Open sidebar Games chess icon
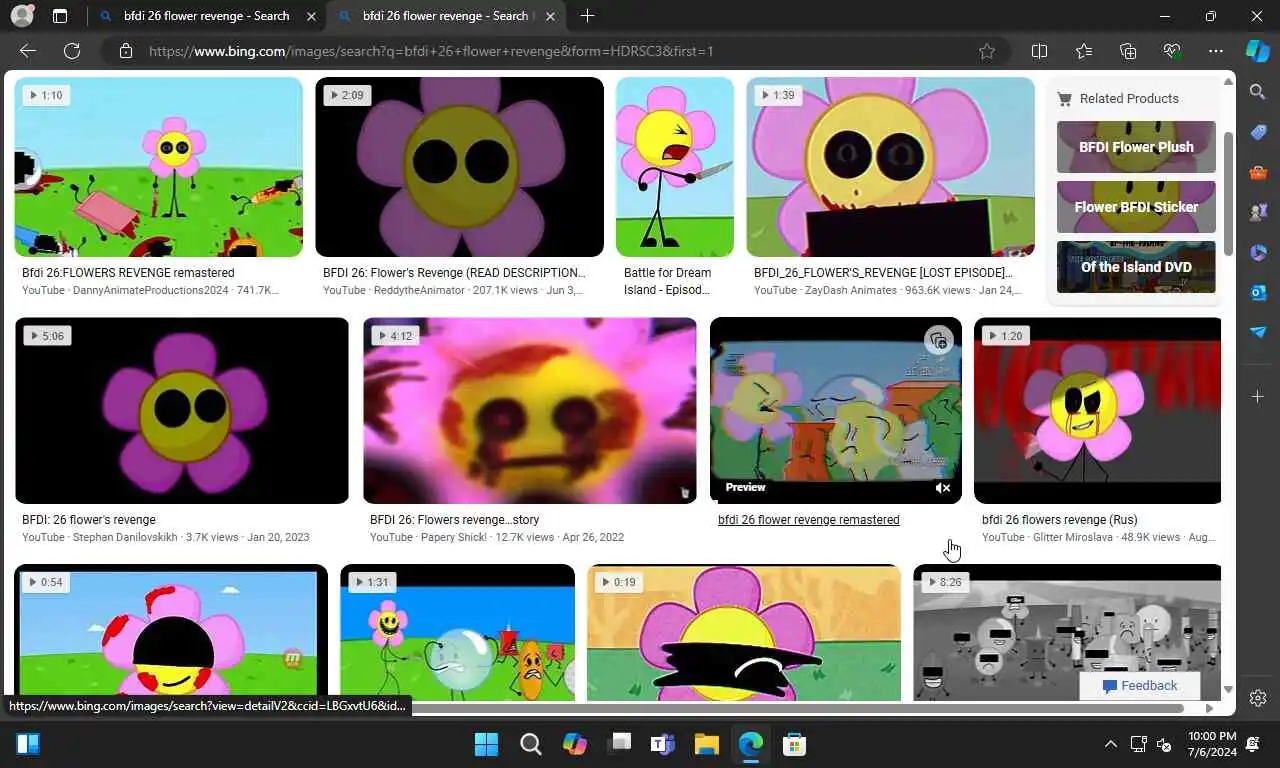1280x768 pixels. [x=1258, y=212]
